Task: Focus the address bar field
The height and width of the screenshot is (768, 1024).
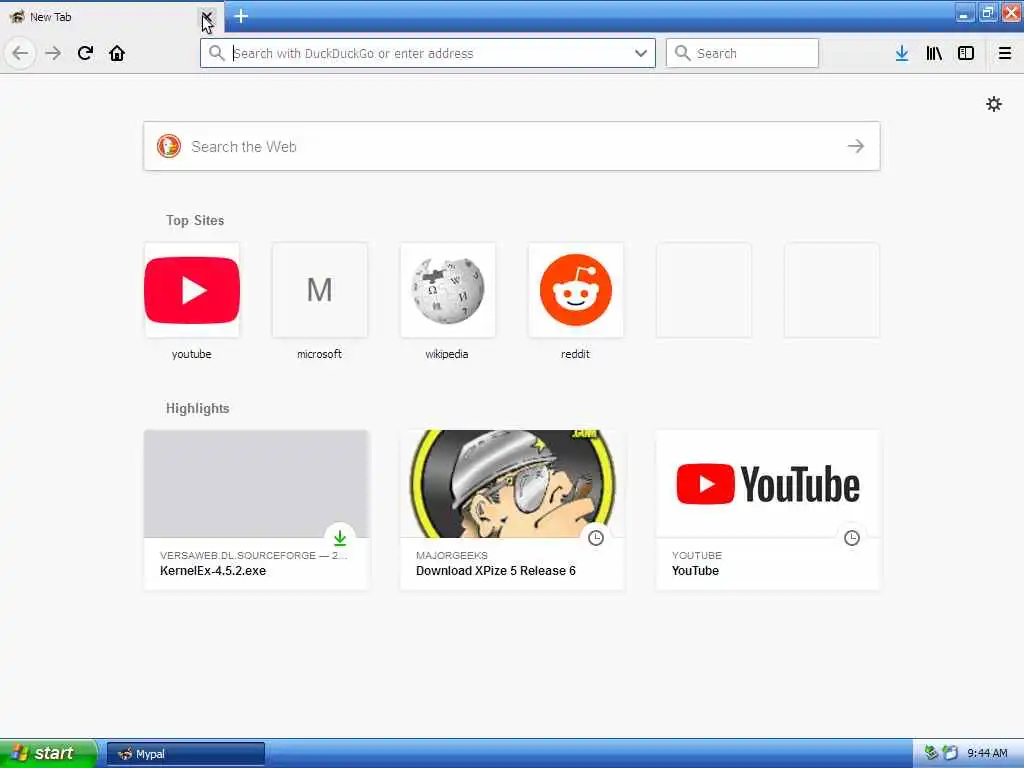Action: (x=428, y=53)
